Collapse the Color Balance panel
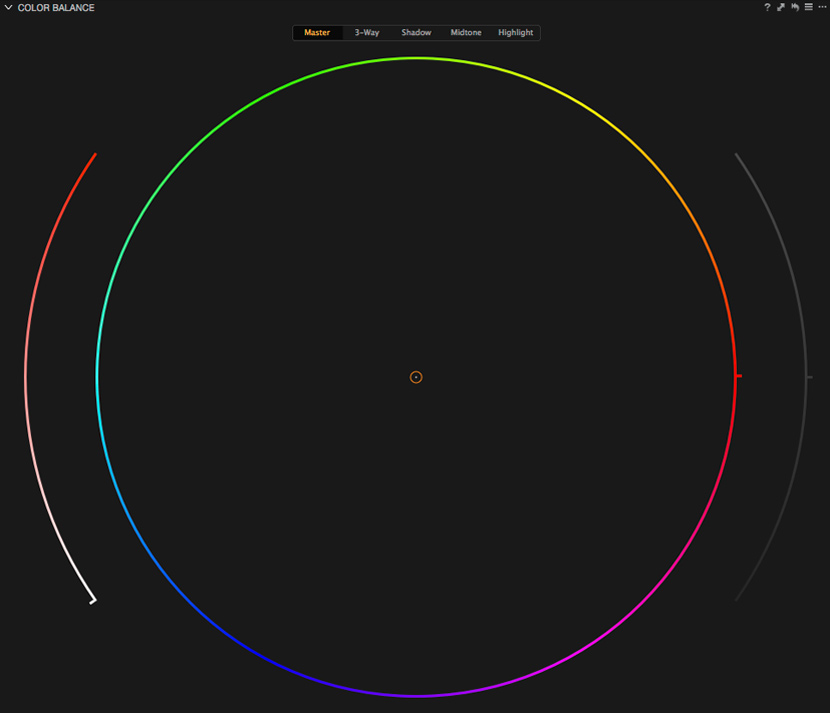The height and width of the screenshot is (713, 830). click(8, 7)
